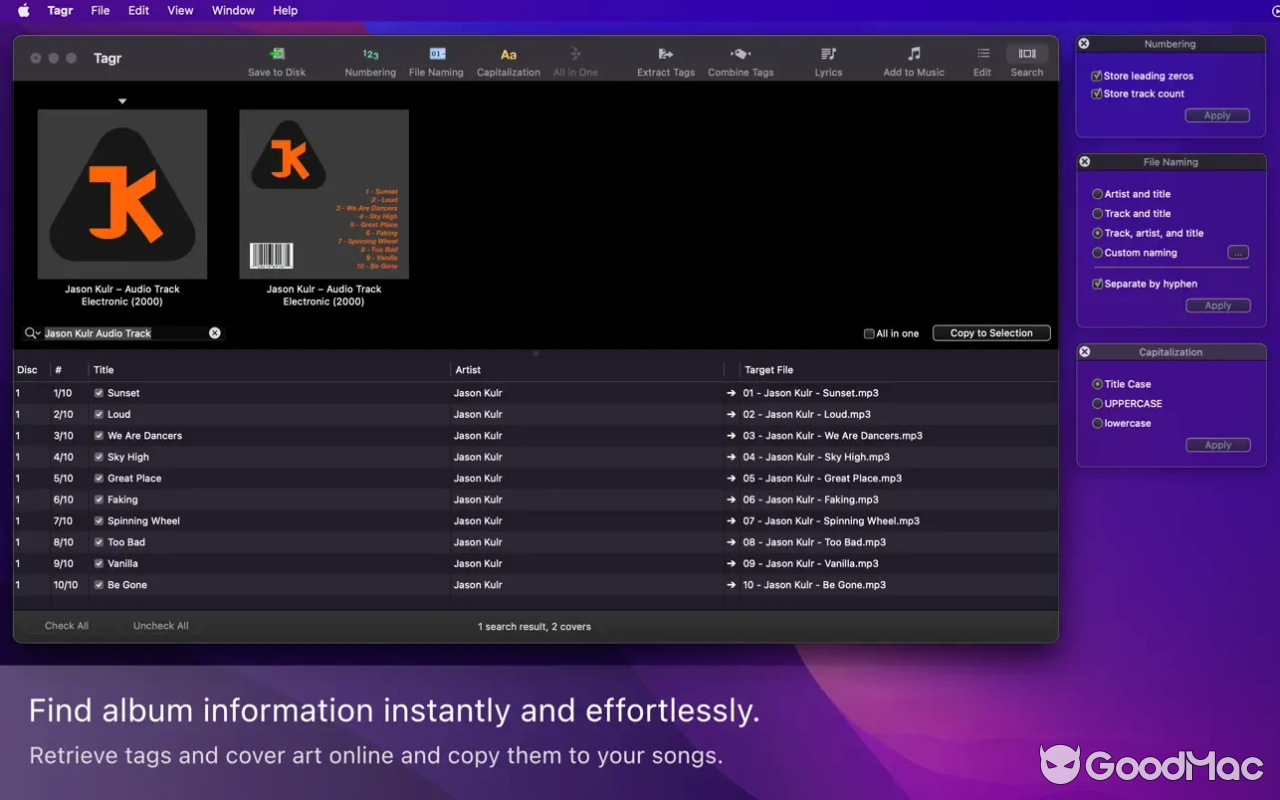1280x800 pixels.
Task: Toggle the Search toolbar button
Action: 1027,55
